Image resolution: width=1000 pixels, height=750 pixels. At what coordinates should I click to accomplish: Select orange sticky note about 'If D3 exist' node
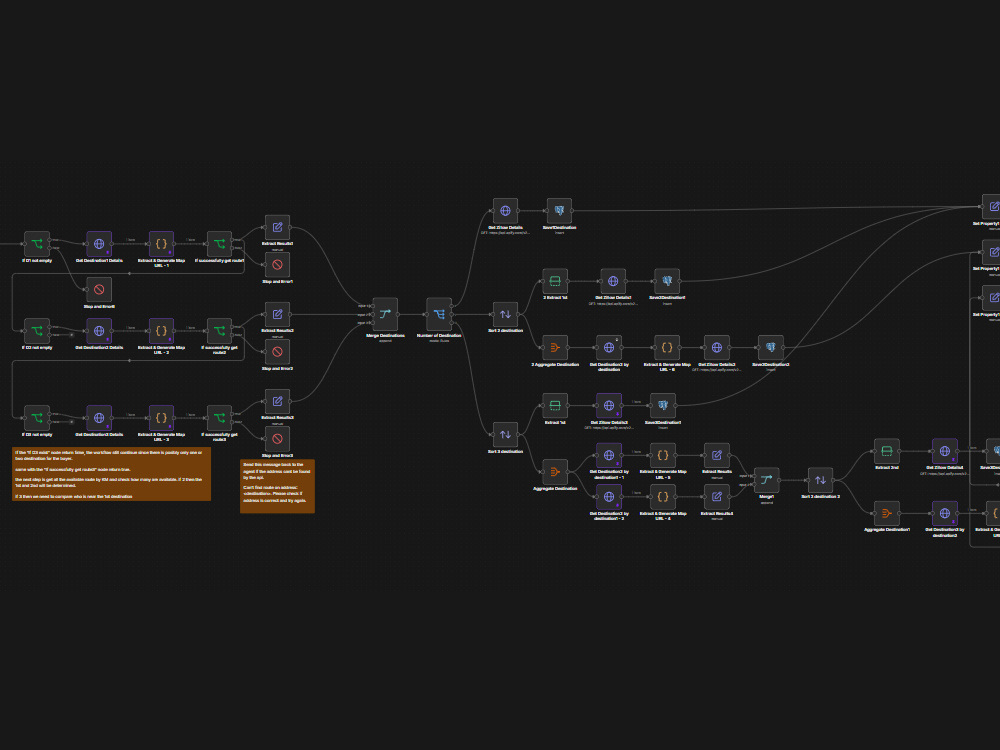point(112,474)
